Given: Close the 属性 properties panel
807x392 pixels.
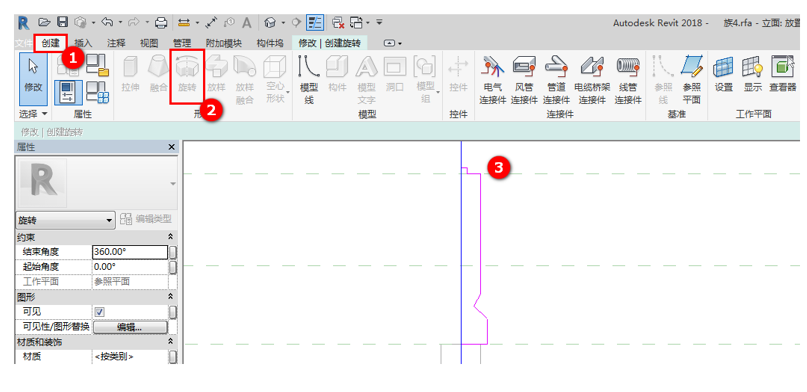Looking at the screenshot, I should [172, 147].
